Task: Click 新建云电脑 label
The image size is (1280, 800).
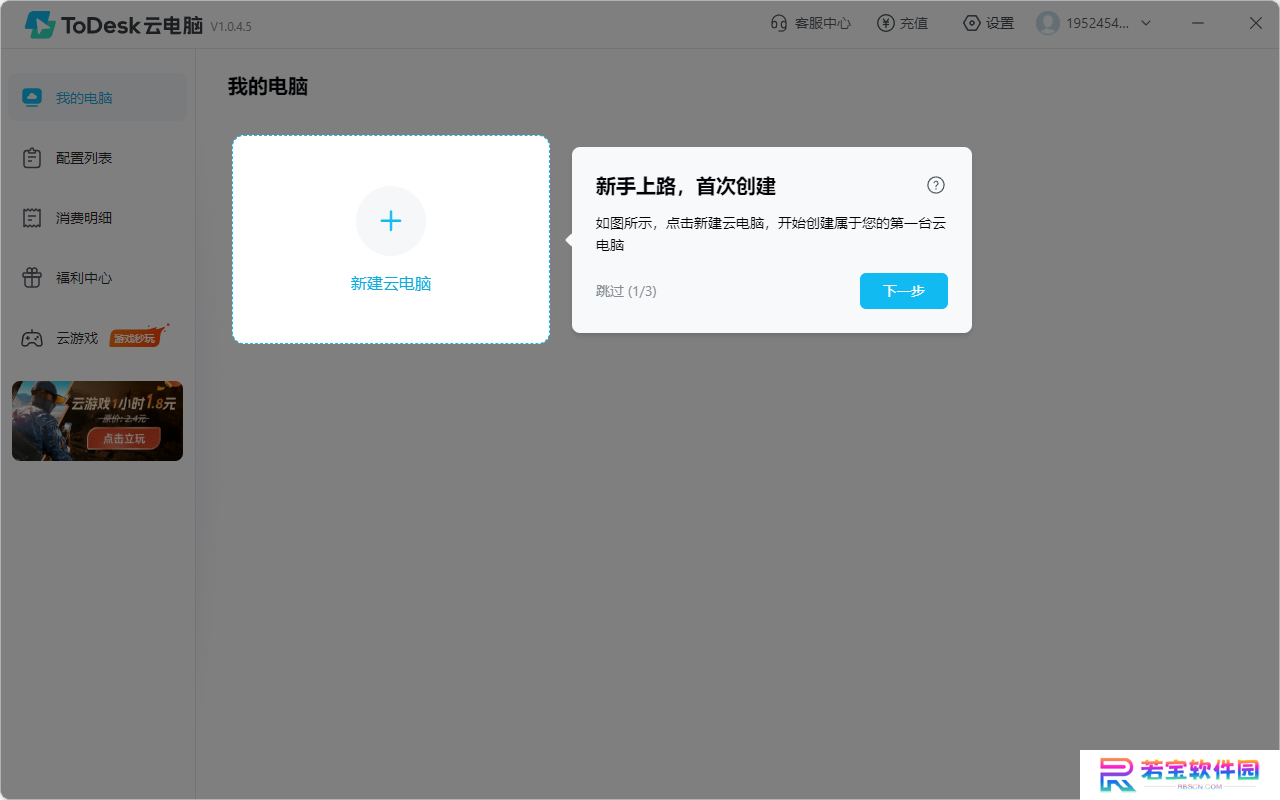Action: (x=391, y=284)
